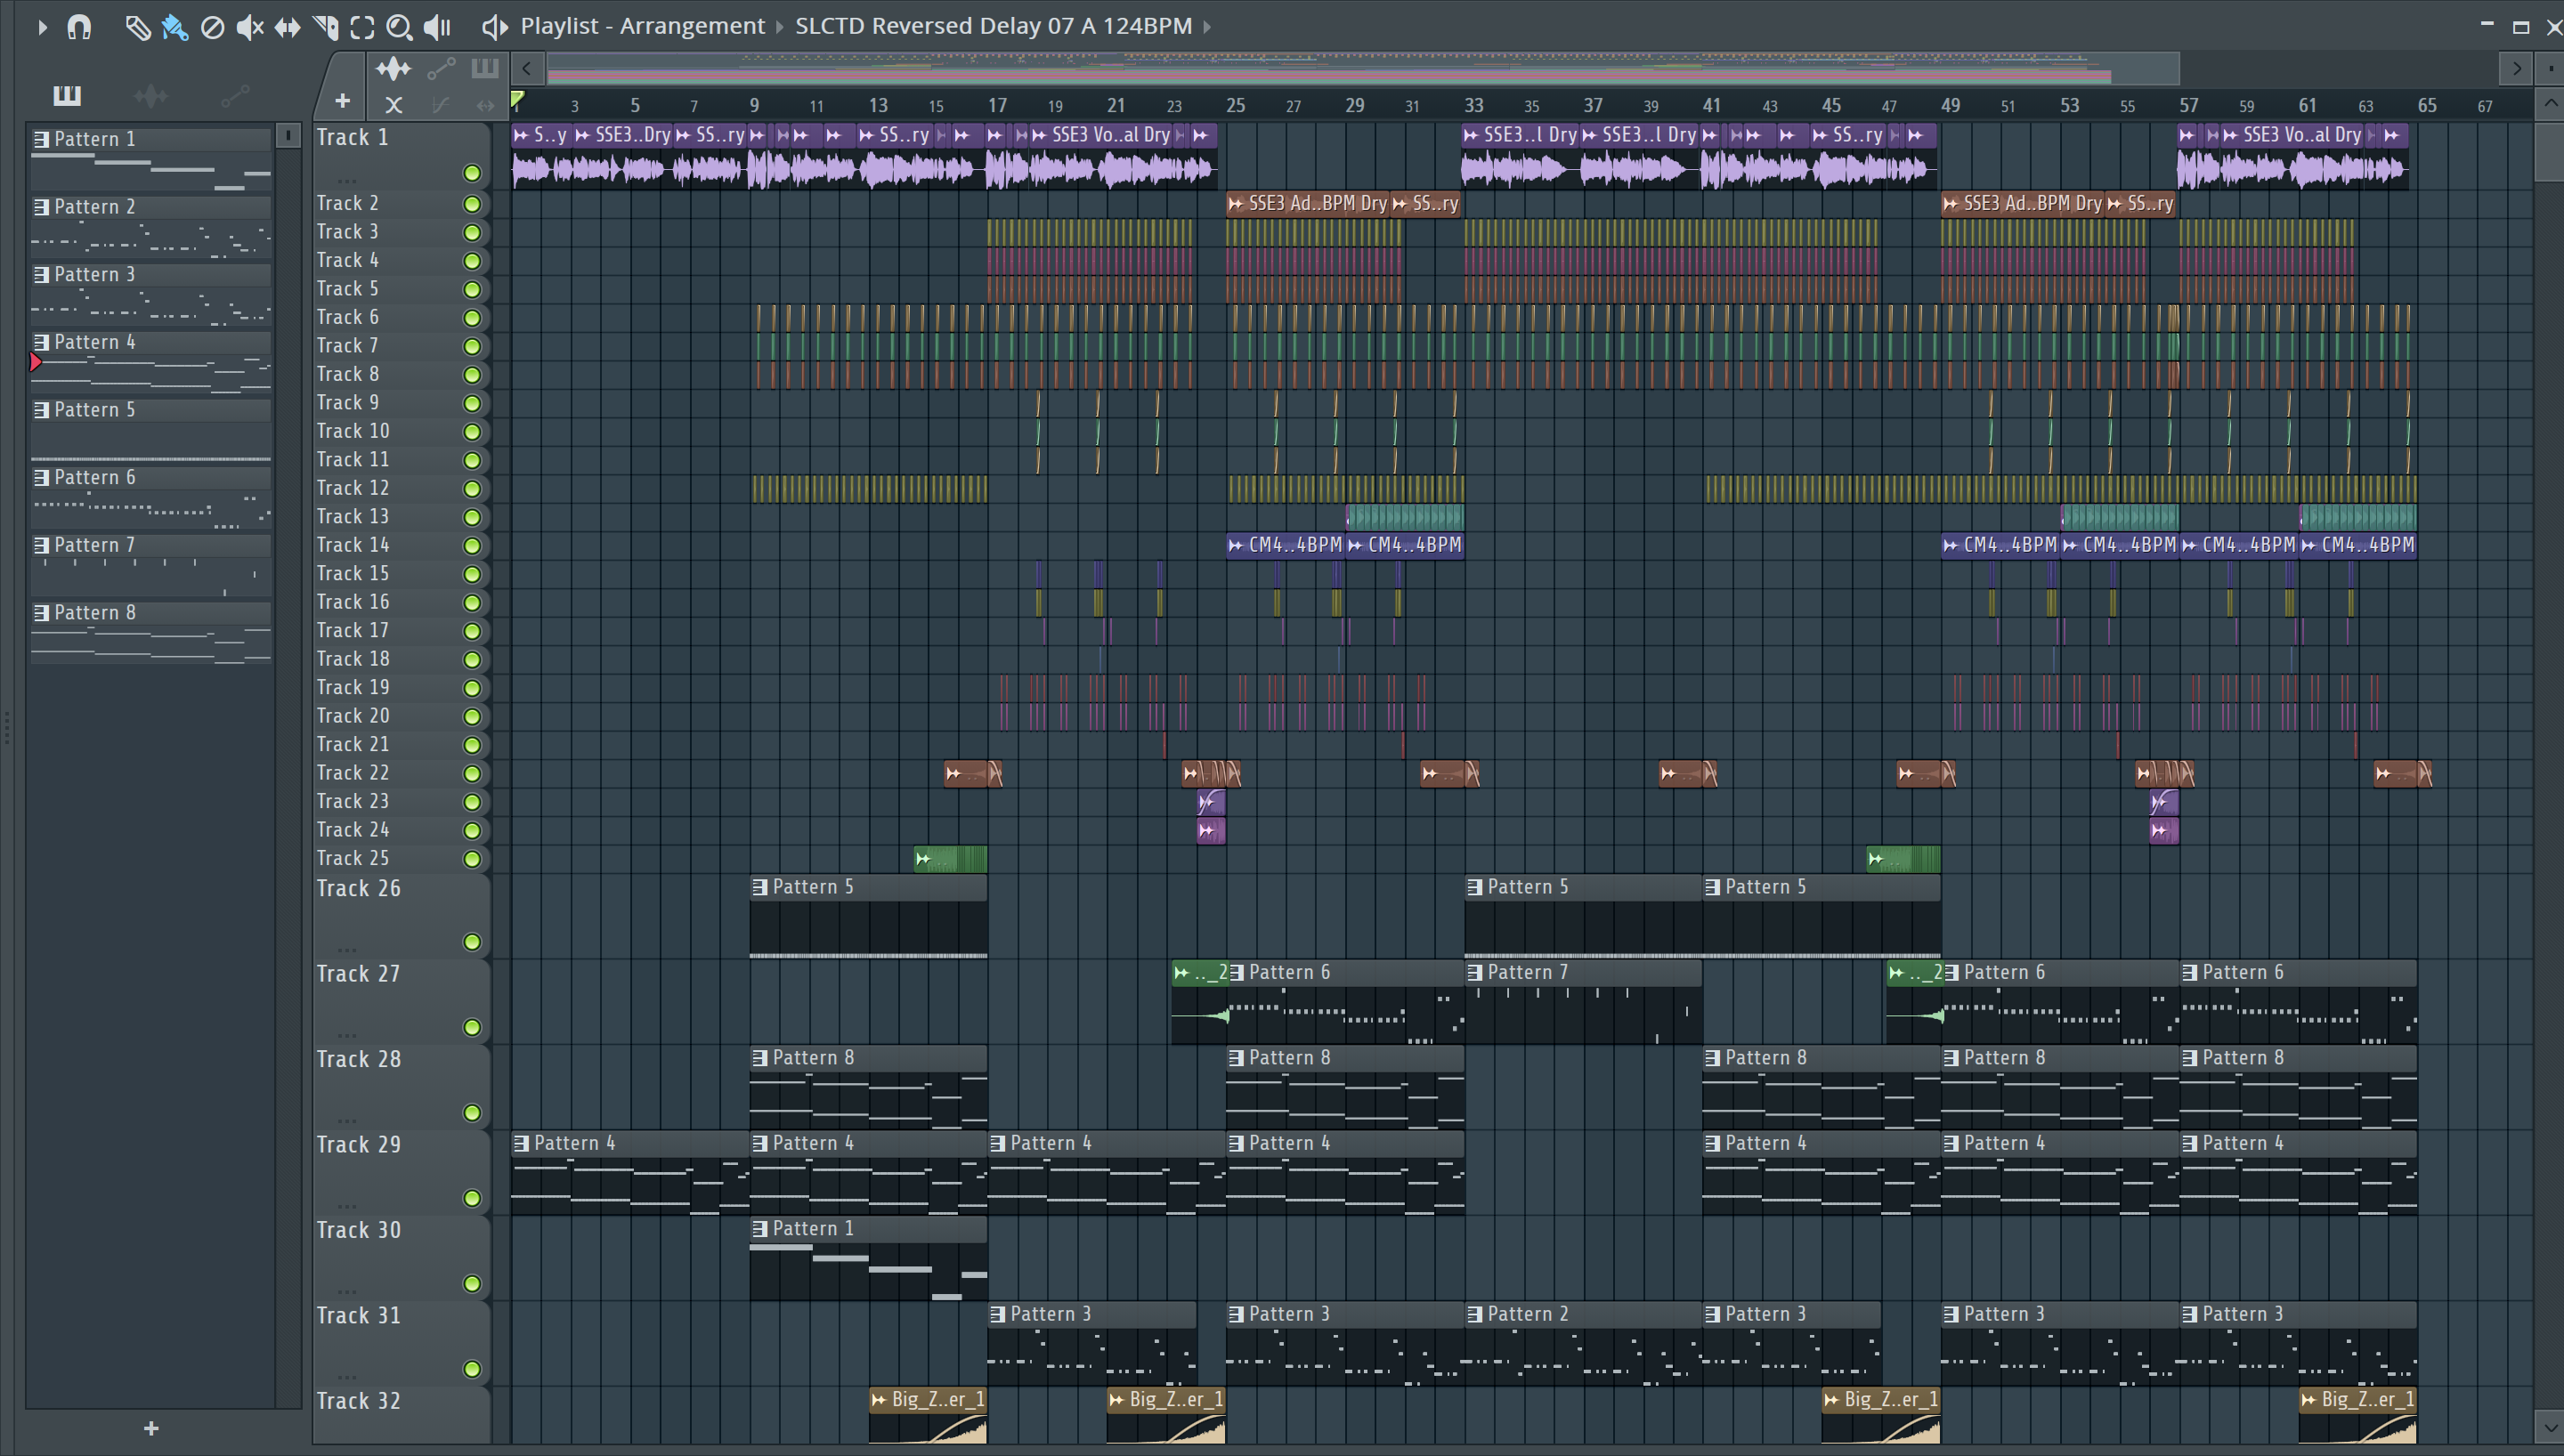Select the Draw pencil tool
The image size is (2564, 1456).
click(137, 27)
